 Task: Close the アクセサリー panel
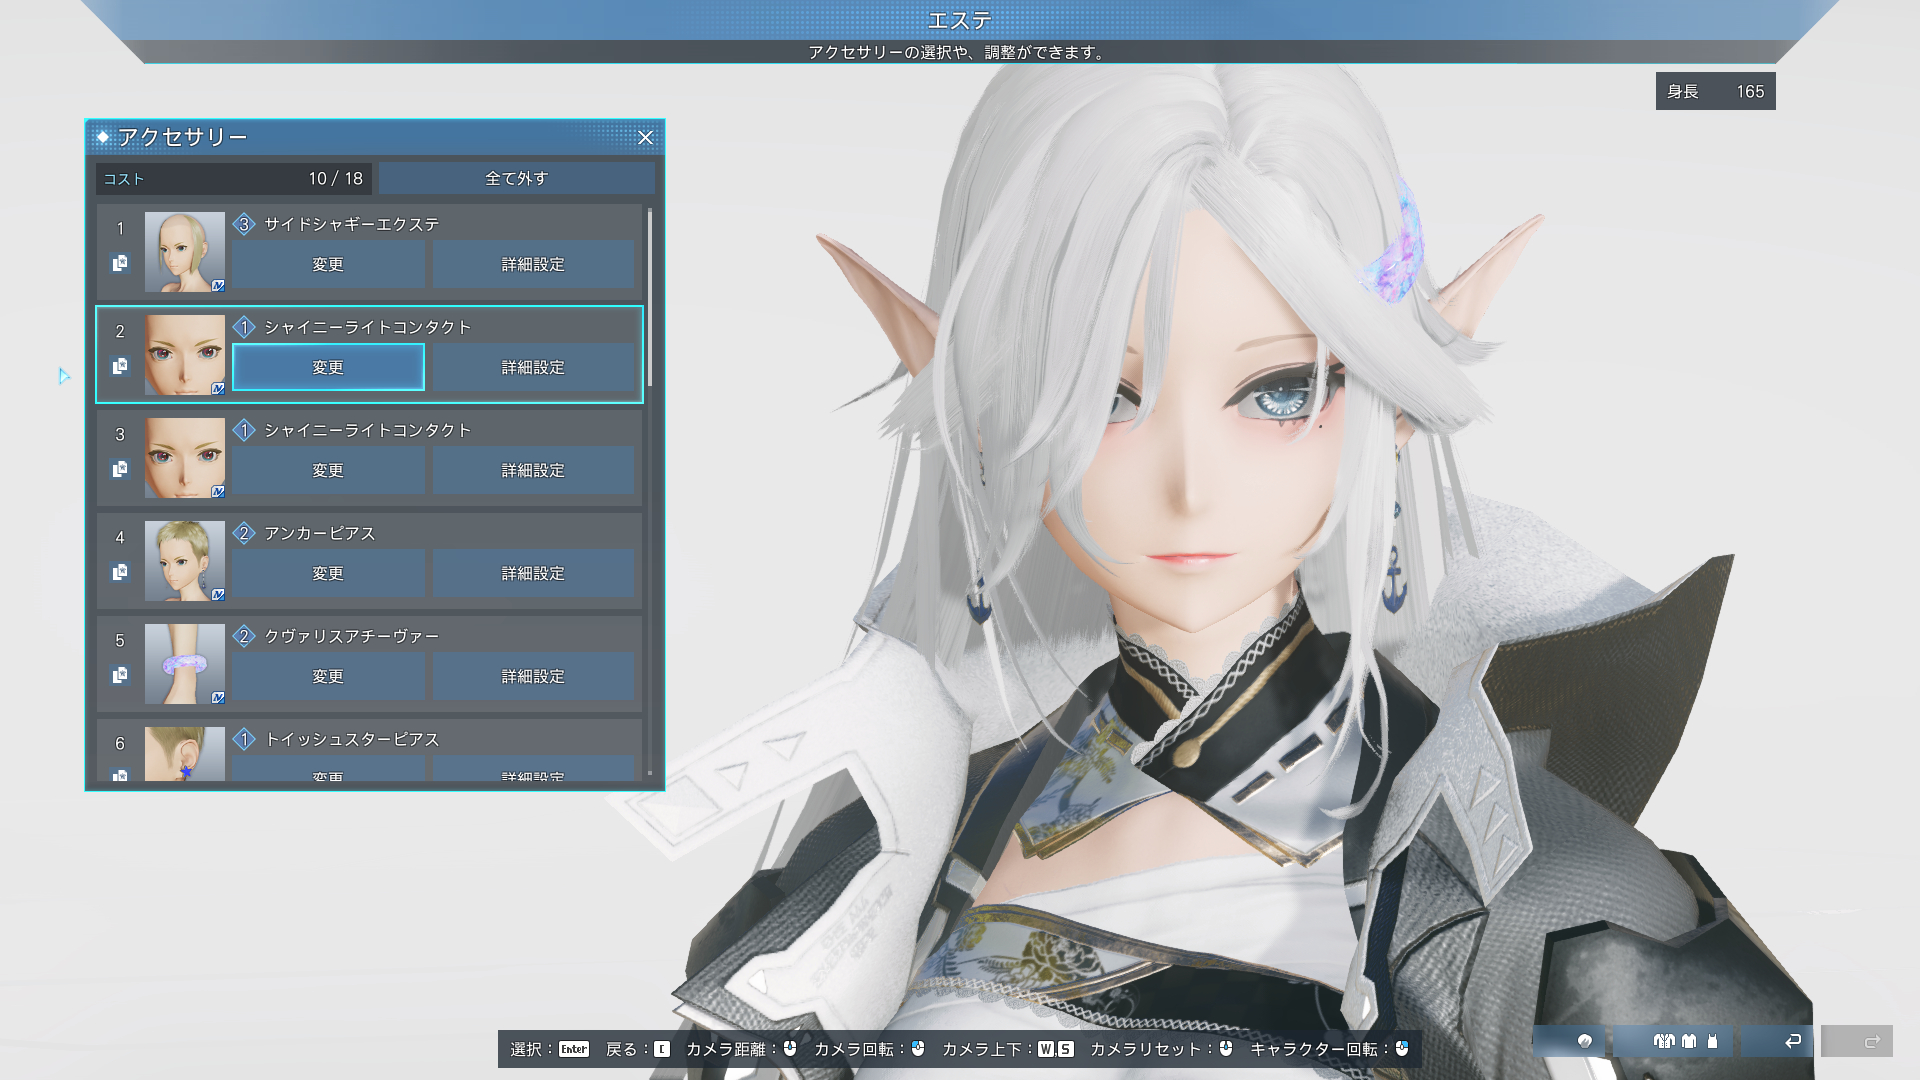645,138
